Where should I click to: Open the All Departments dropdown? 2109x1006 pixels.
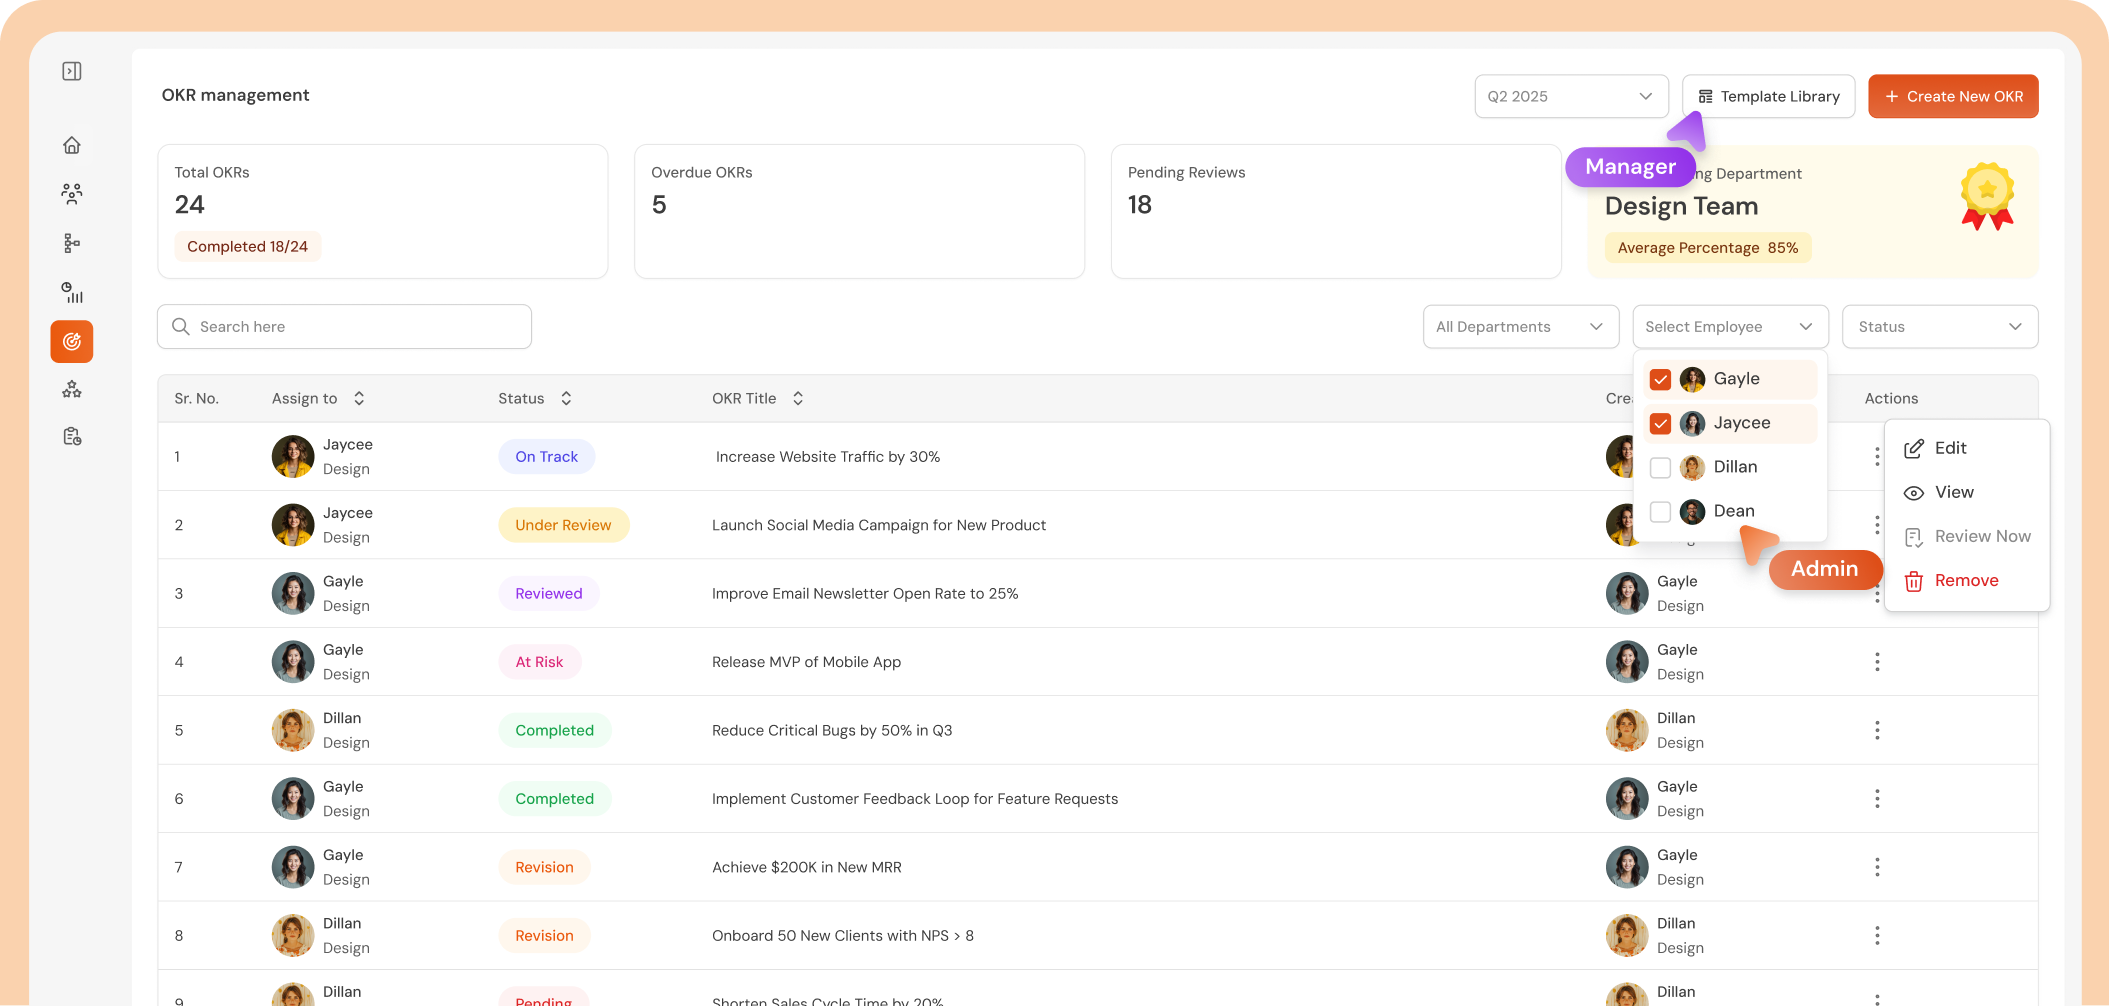[x=1521, y=326]
